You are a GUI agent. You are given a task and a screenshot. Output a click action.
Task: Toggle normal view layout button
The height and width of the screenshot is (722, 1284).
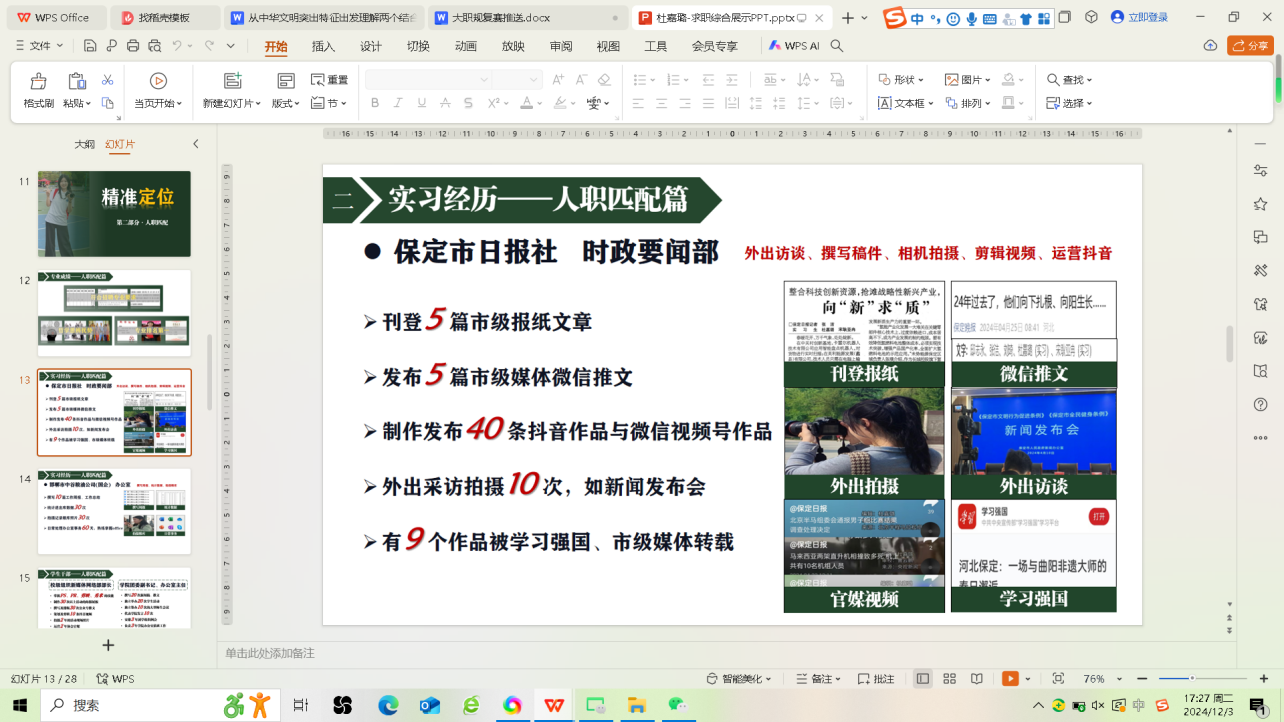tap(923, 679)
